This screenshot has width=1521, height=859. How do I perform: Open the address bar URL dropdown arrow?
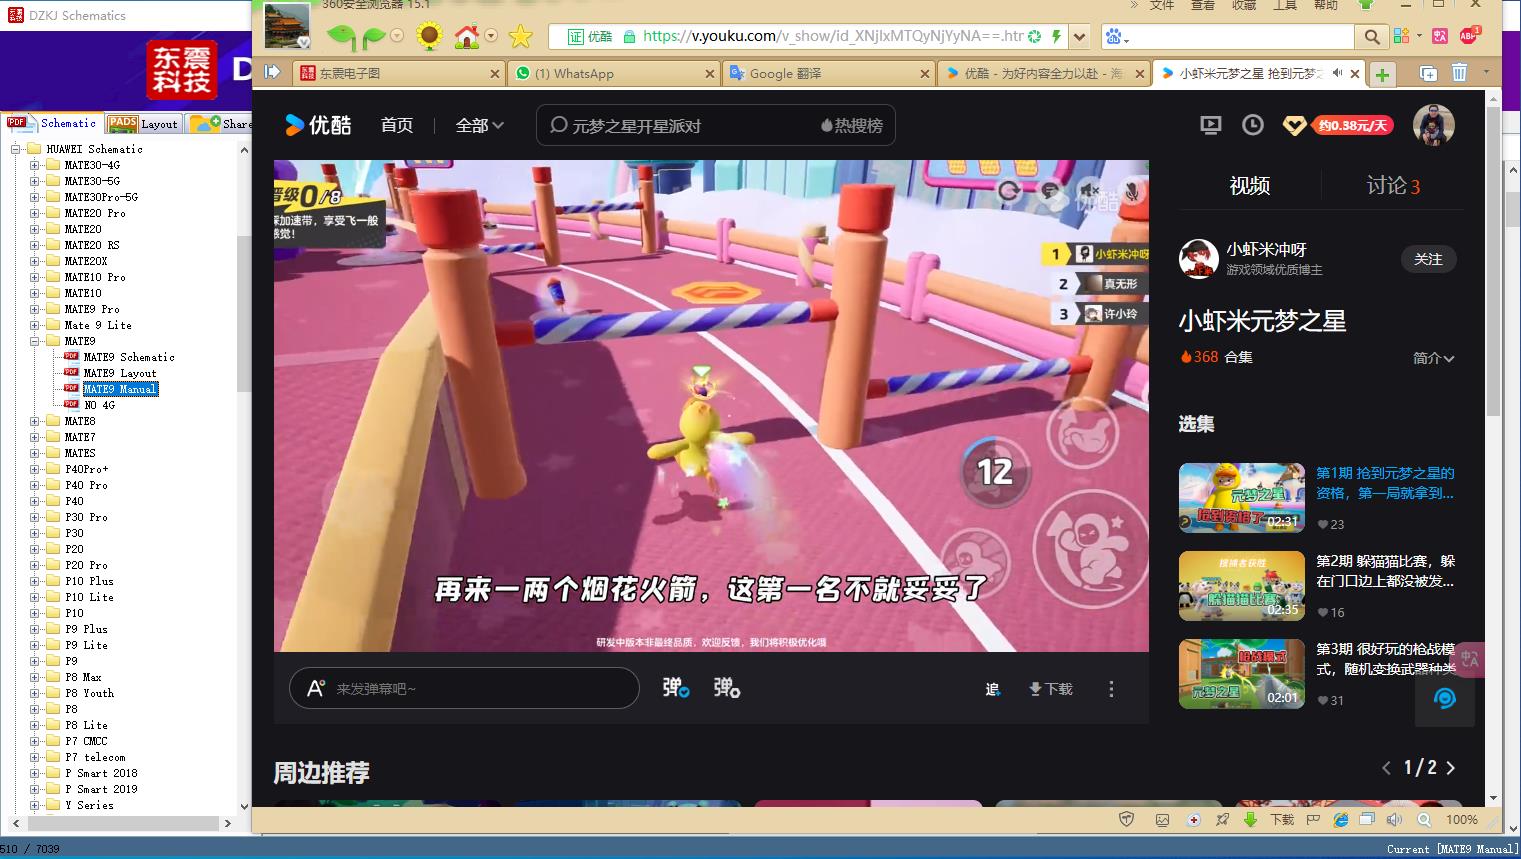1079,37
